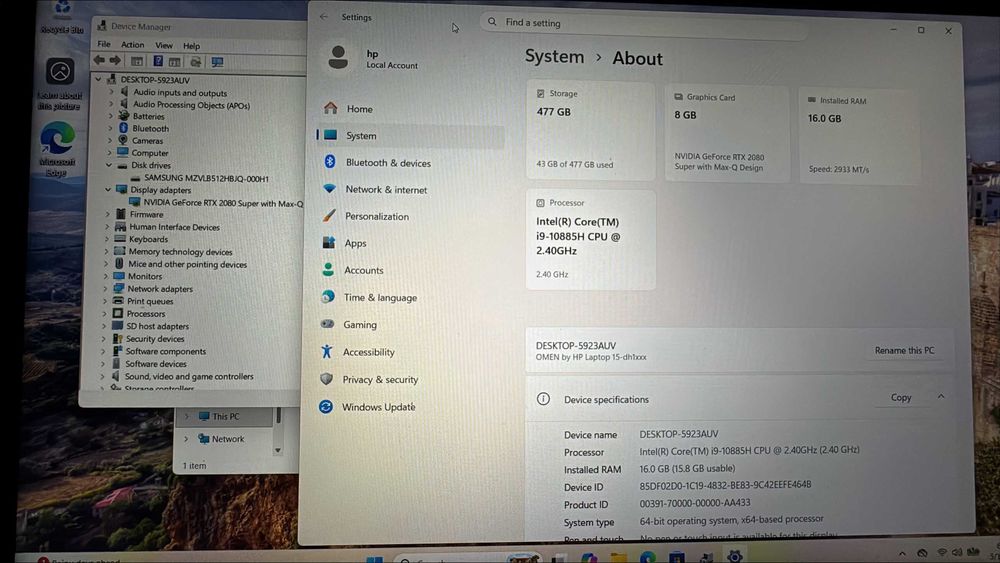Click Learn about this picture desktop icon
Screen dimensions: 1000x563
point(59,84)
